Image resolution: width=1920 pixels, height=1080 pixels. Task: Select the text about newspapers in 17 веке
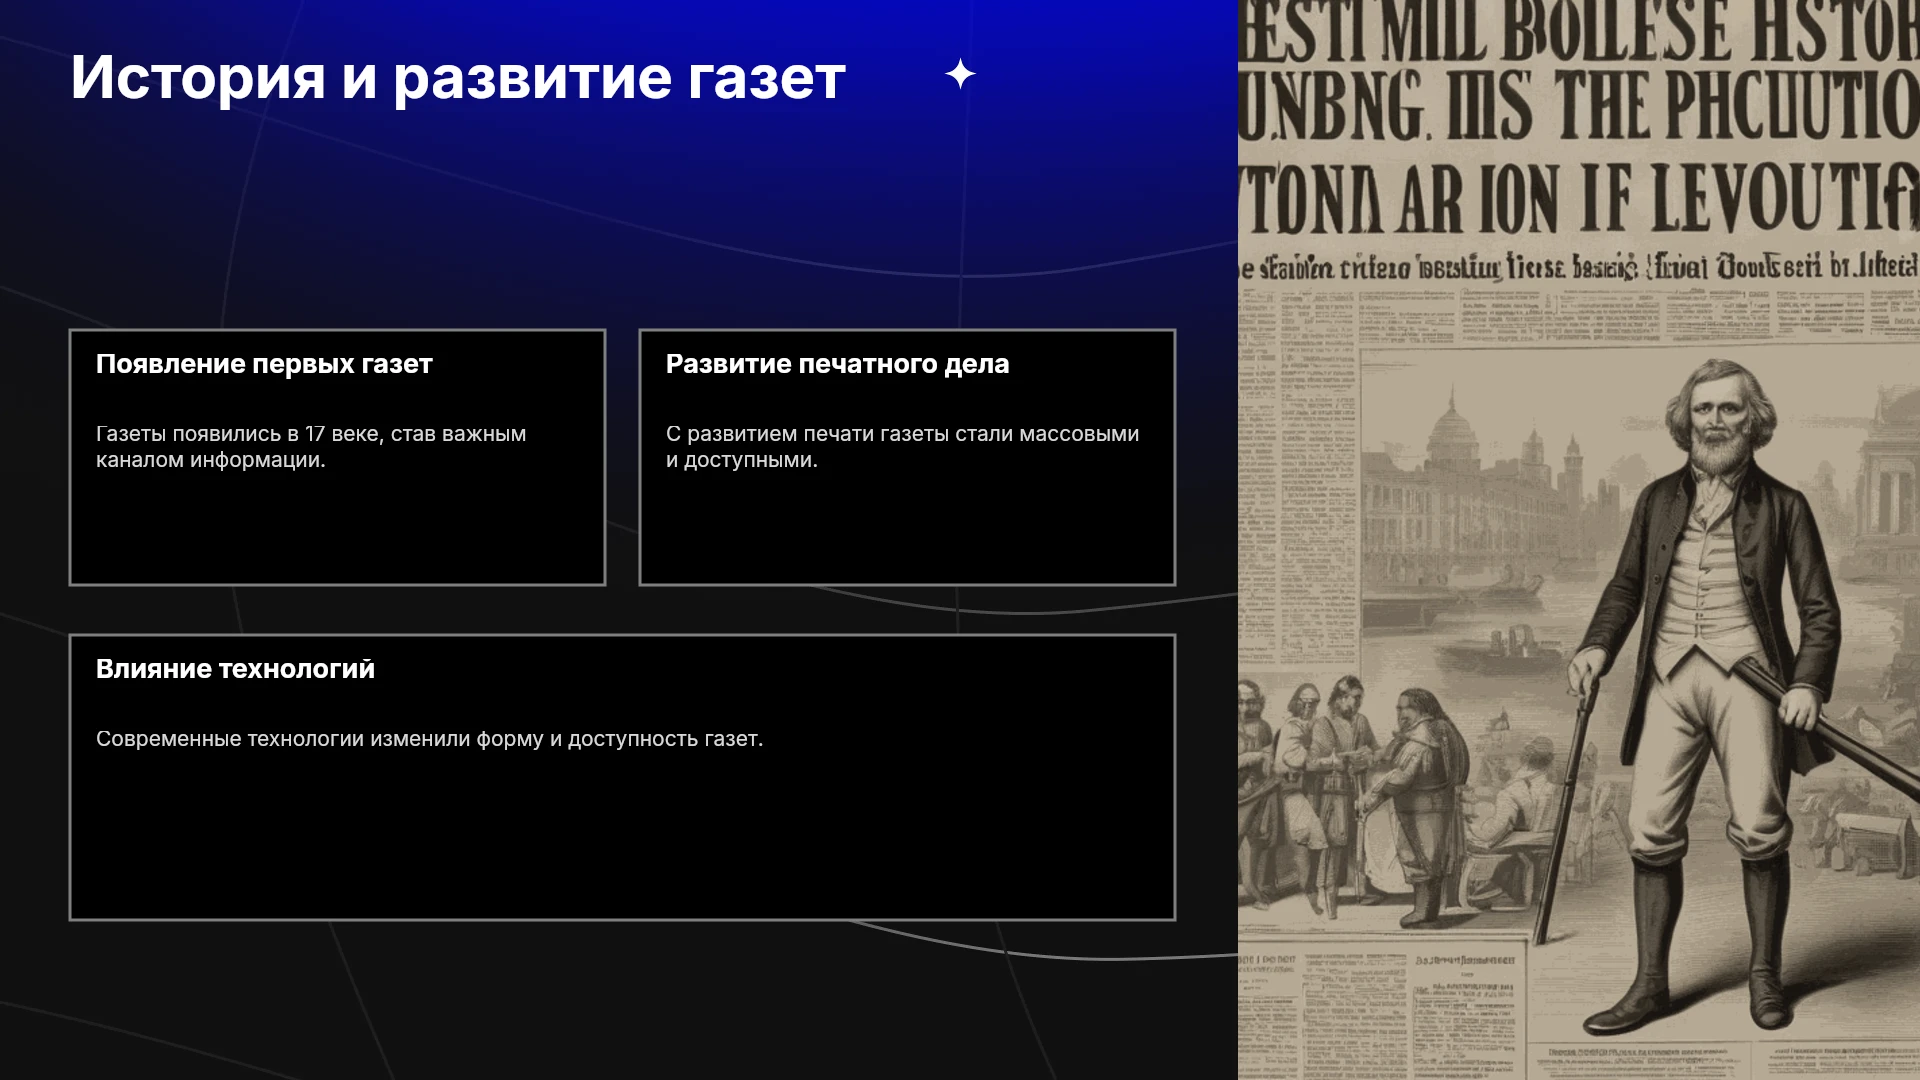311,447
